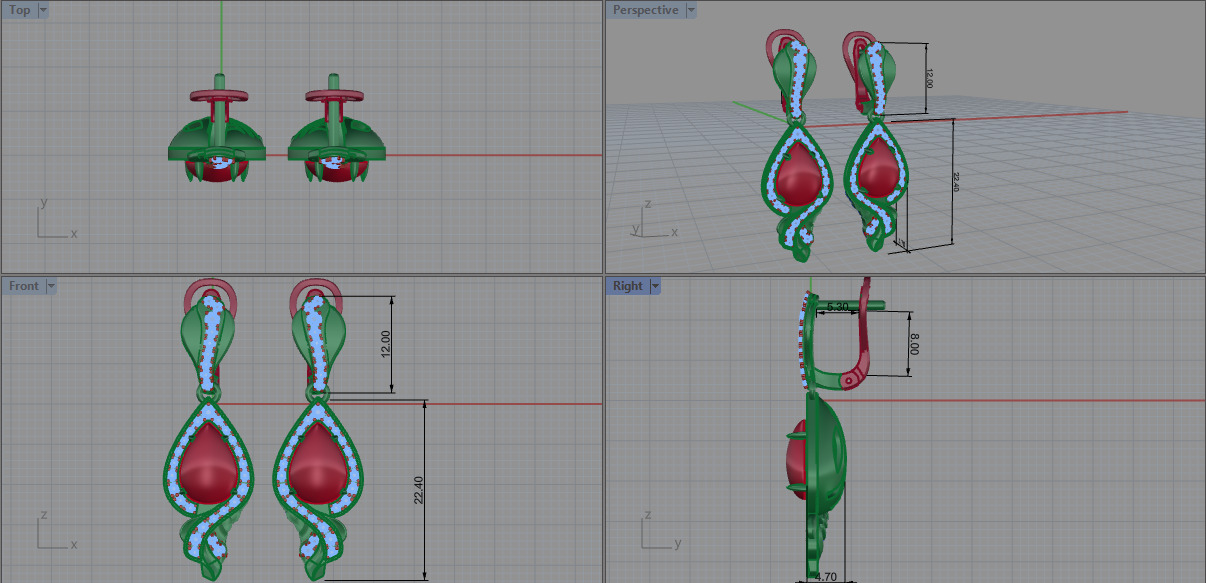Select the 5.30 dimension in Right view
Image resolution: width=1206 pixels, height=583 pixels.
click(x=838, y=306)
